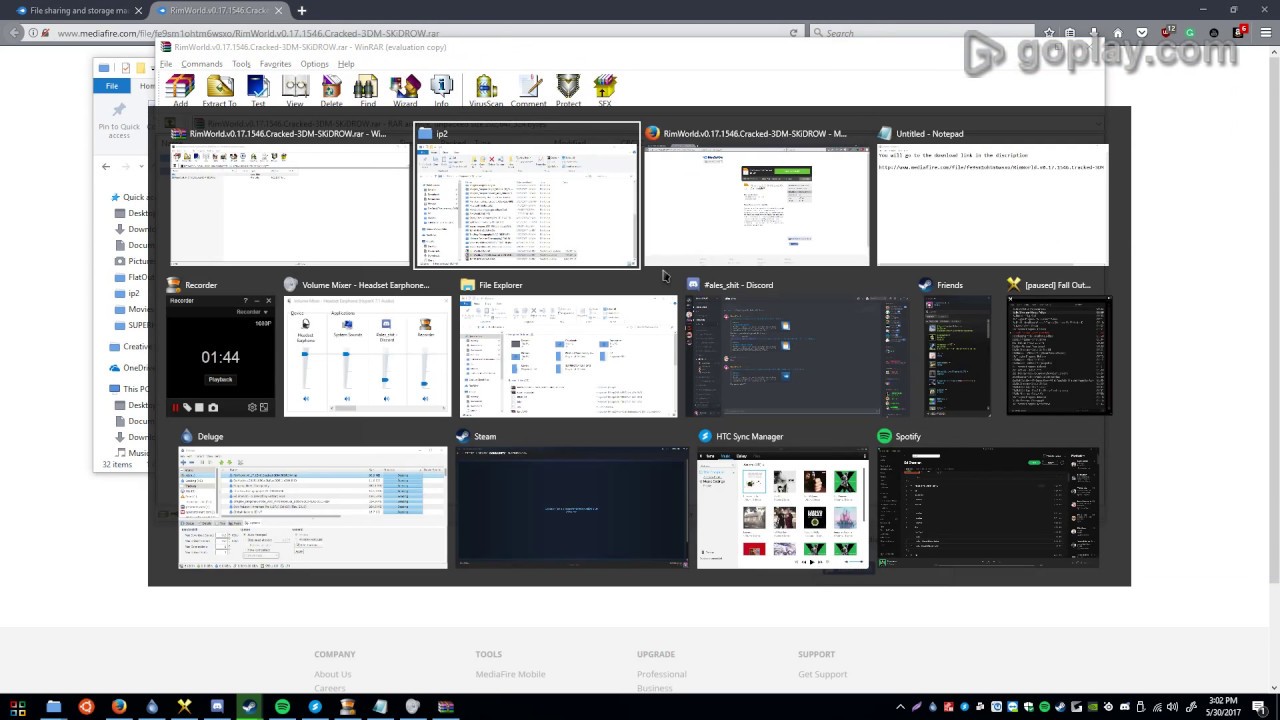This screenshot has width=1280, height=720.
Task: Open archive Info in WinRAR toolbar
Action: point(441,90)
